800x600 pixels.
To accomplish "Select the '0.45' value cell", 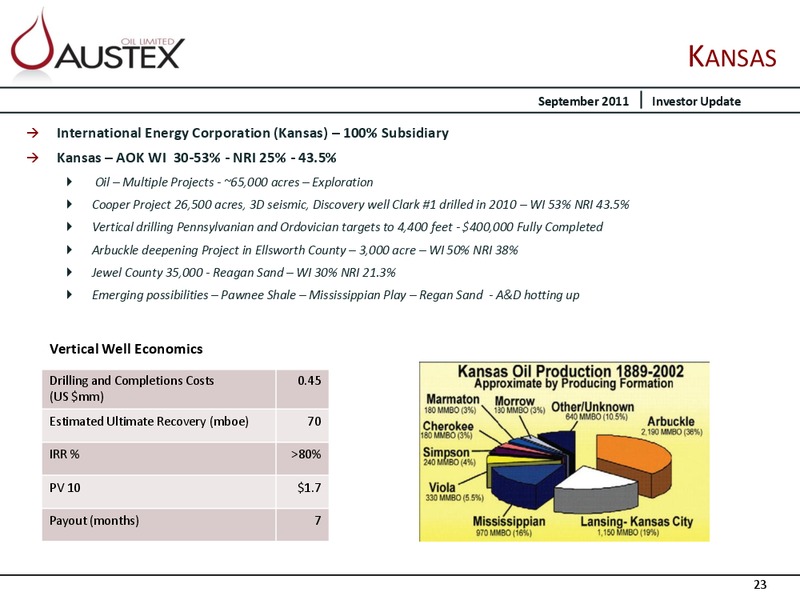I will click(x=303, y=389).
